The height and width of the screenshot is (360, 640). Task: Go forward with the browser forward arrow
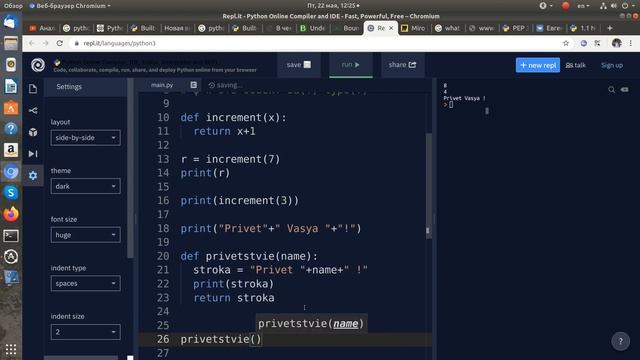45,43
